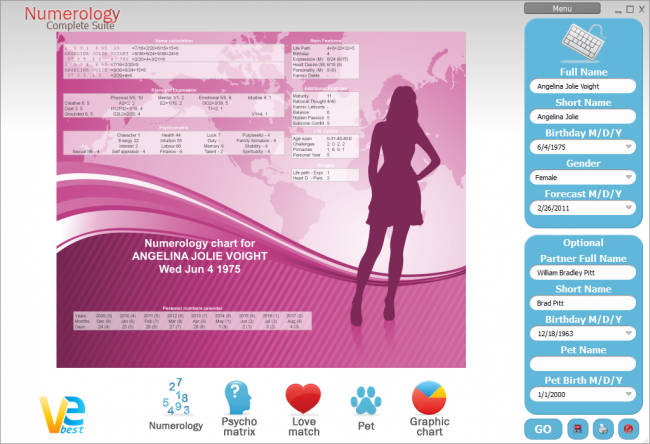650x444 pixels.
Task: Expand the Gender Female dropdown arrow
Action: pyautogui.click(x=628, y=177)
